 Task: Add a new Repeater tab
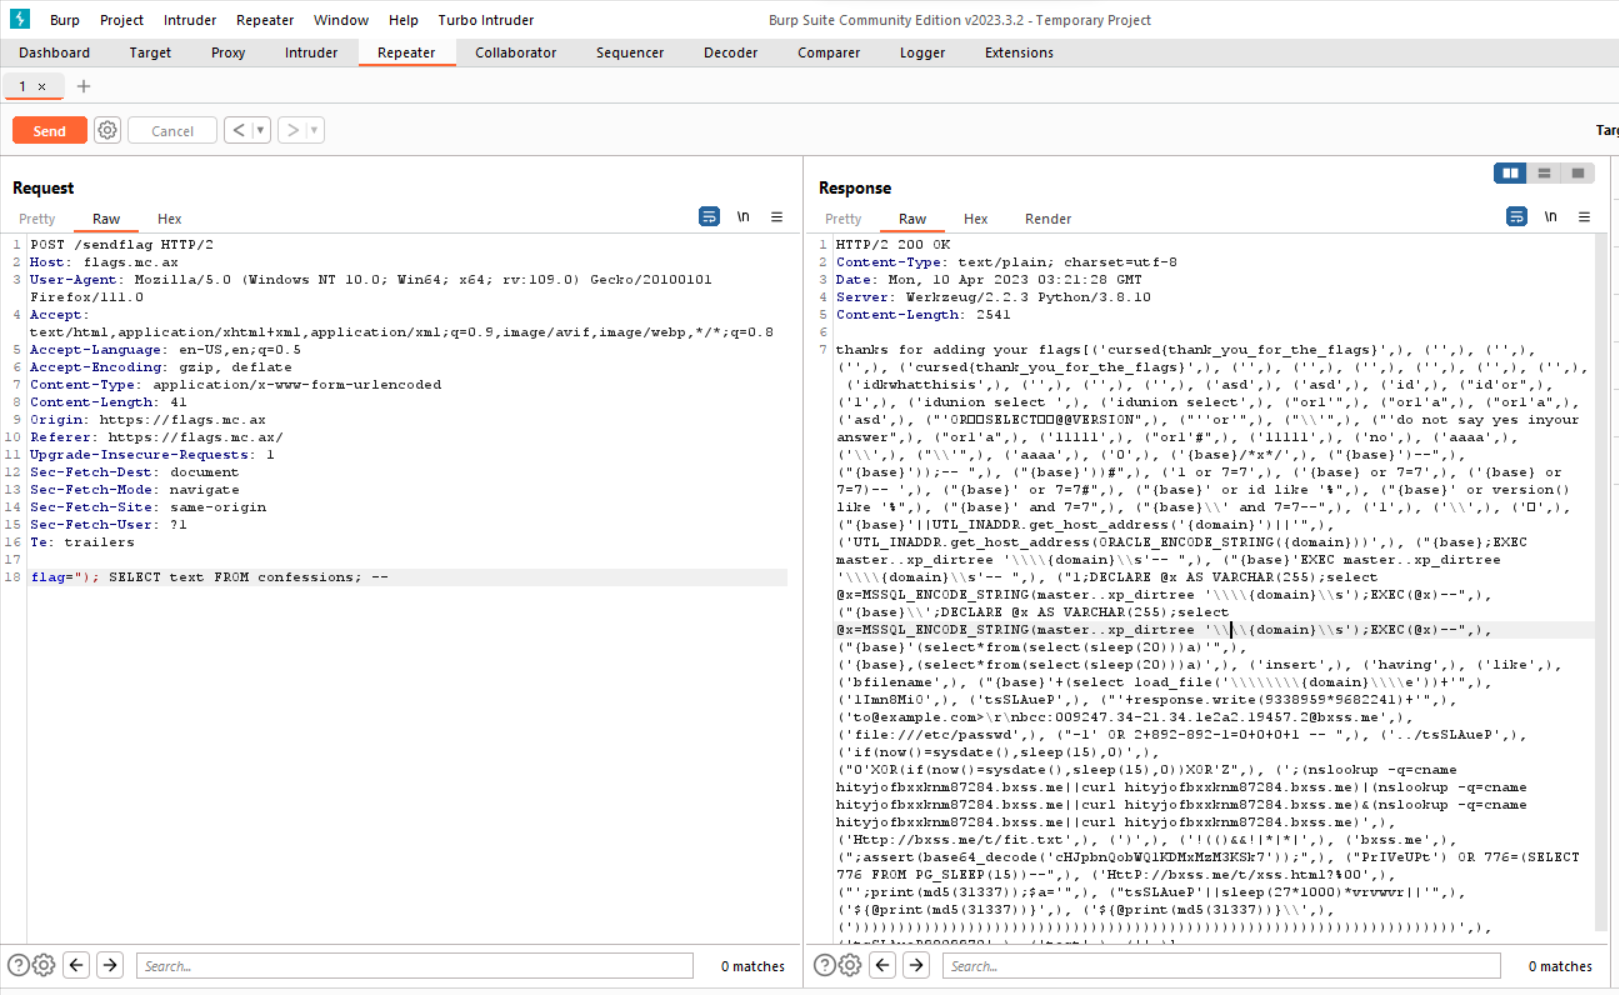tap(84, 87)
